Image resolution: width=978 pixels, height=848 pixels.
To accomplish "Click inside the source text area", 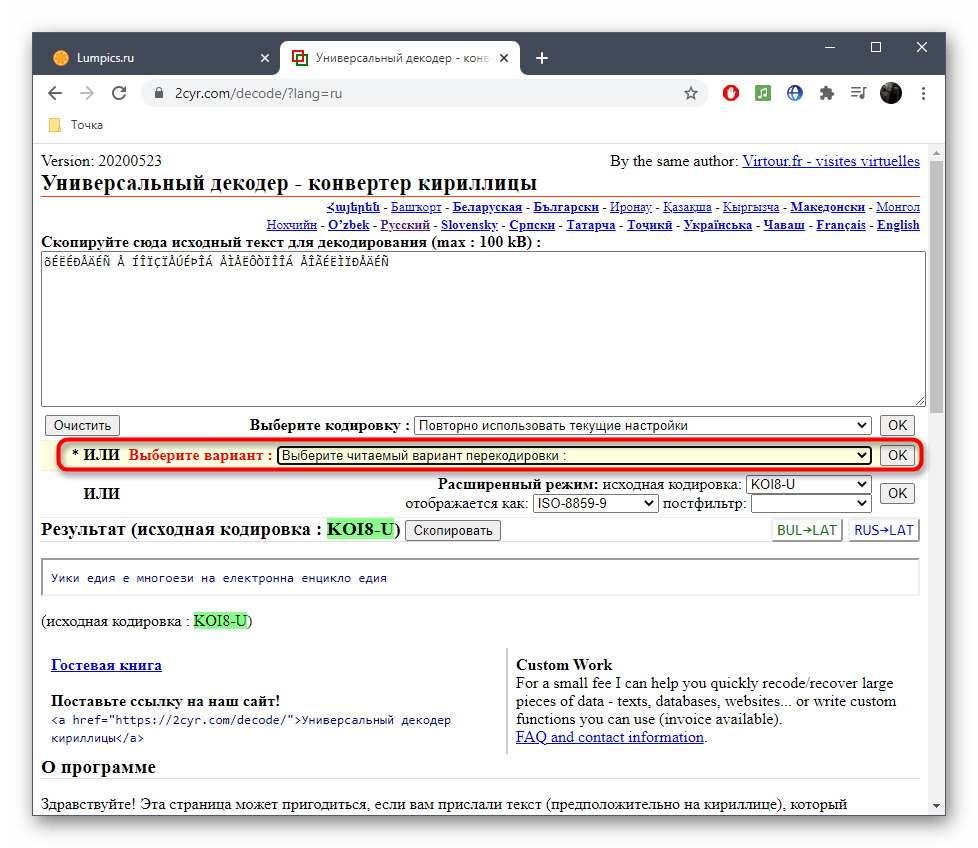I will [482, 330].
